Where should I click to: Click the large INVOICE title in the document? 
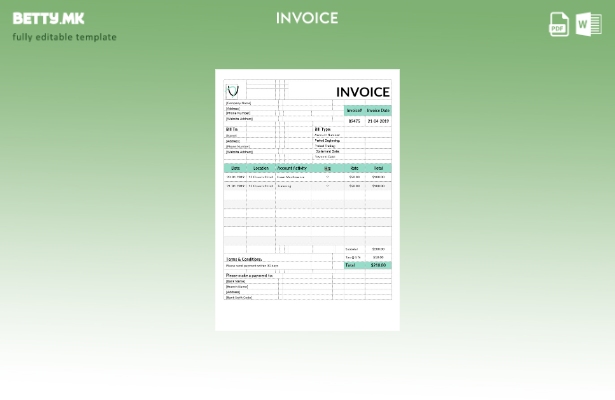[x=363, y=92]
